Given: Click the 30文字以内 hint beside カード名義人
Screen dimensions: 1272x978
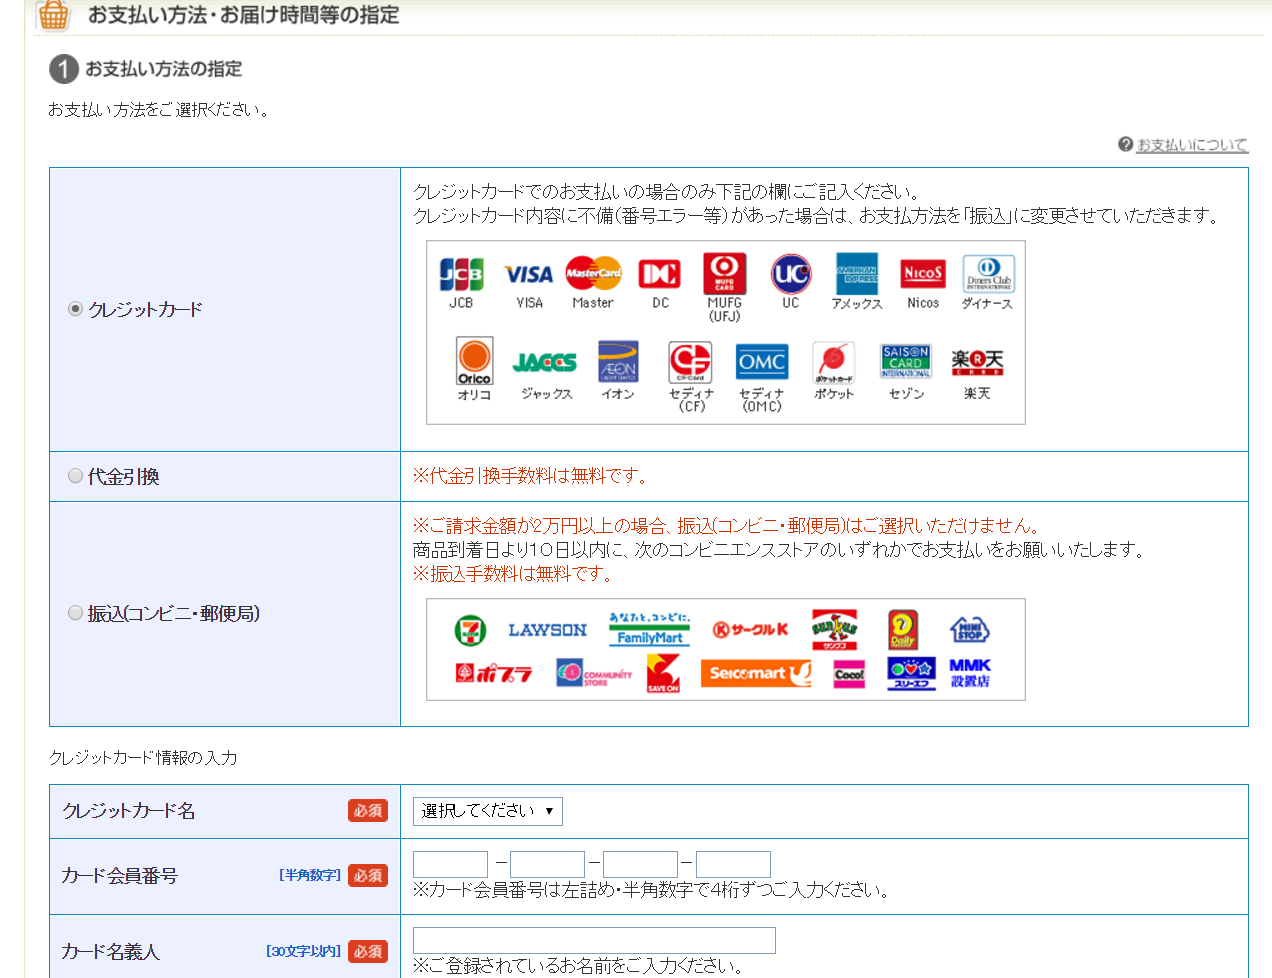Looking at the screenshot, I should (304, 952).
